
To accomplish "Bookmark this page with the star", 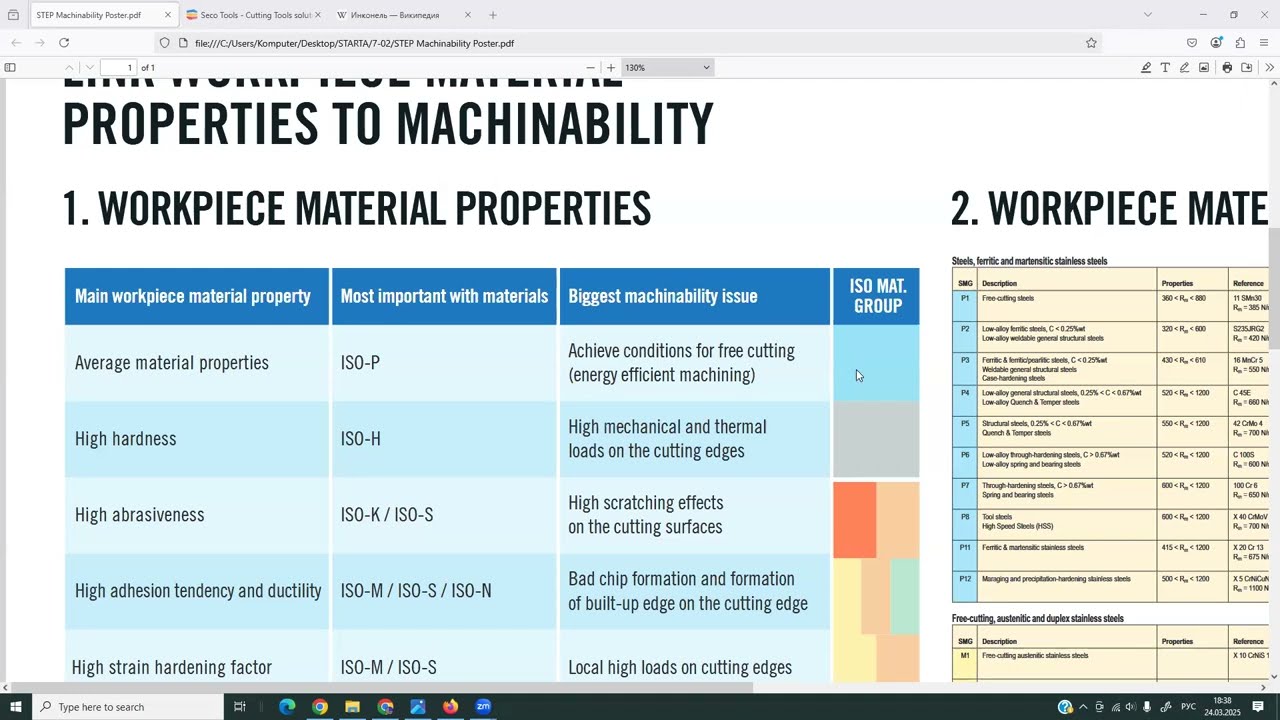I will (1091, 43).
